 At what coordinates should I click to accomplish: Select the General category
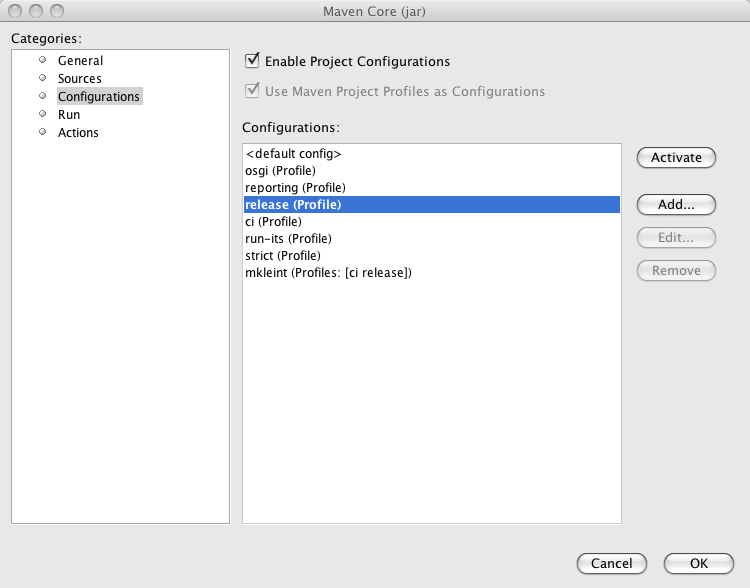pyautogui.click(x=80, y=61)
